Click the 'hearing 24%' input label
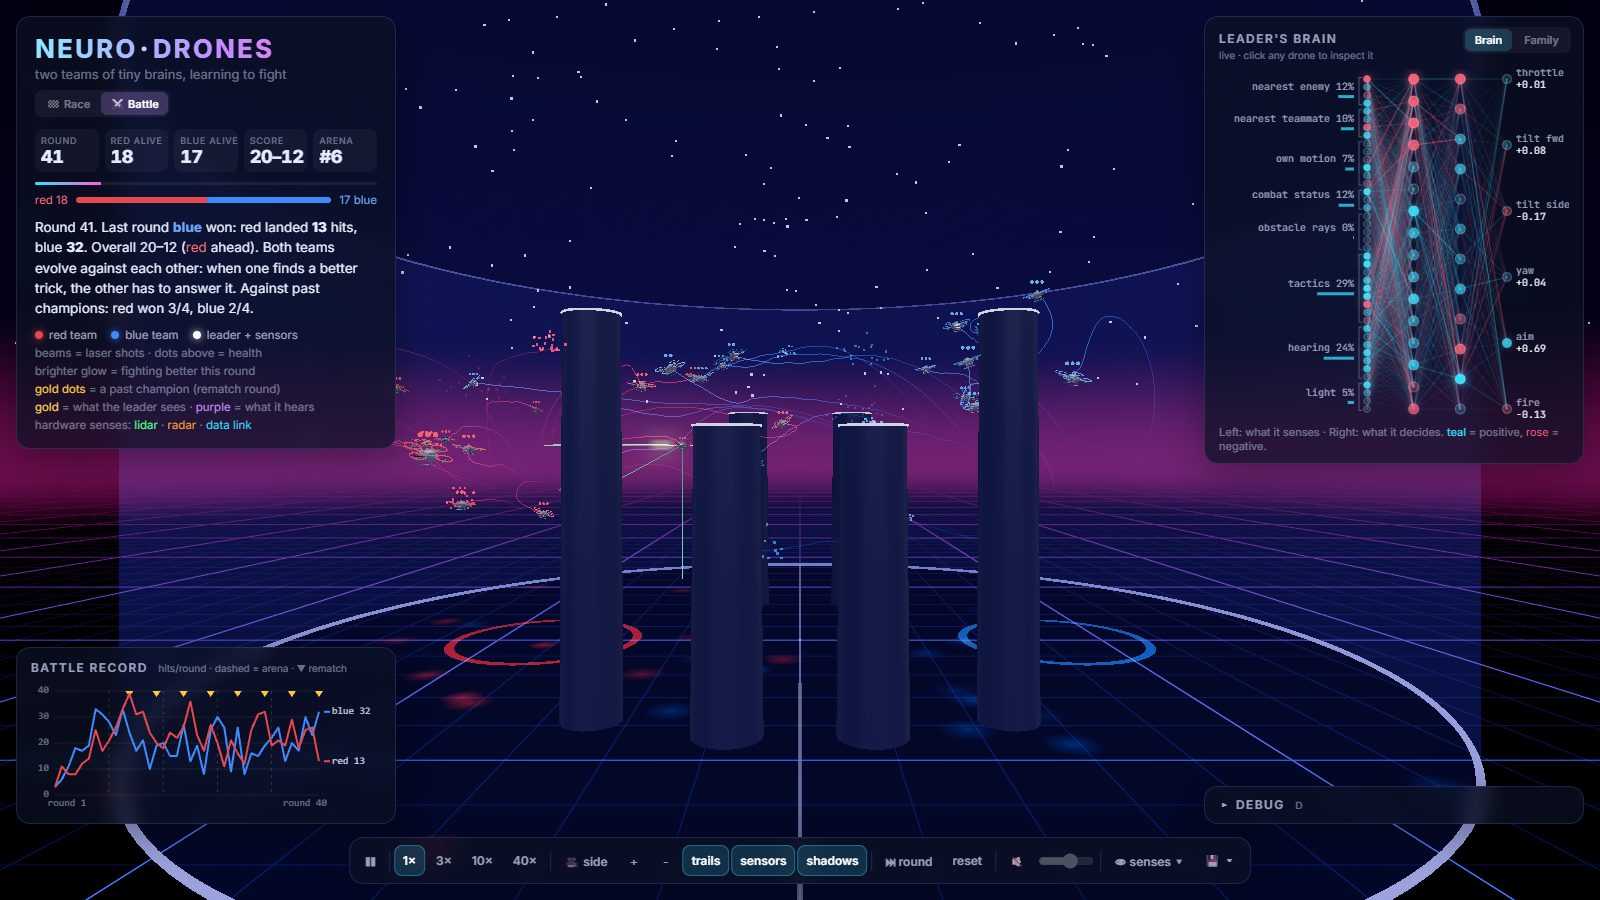The image size is (1600, 900). 1320,348
